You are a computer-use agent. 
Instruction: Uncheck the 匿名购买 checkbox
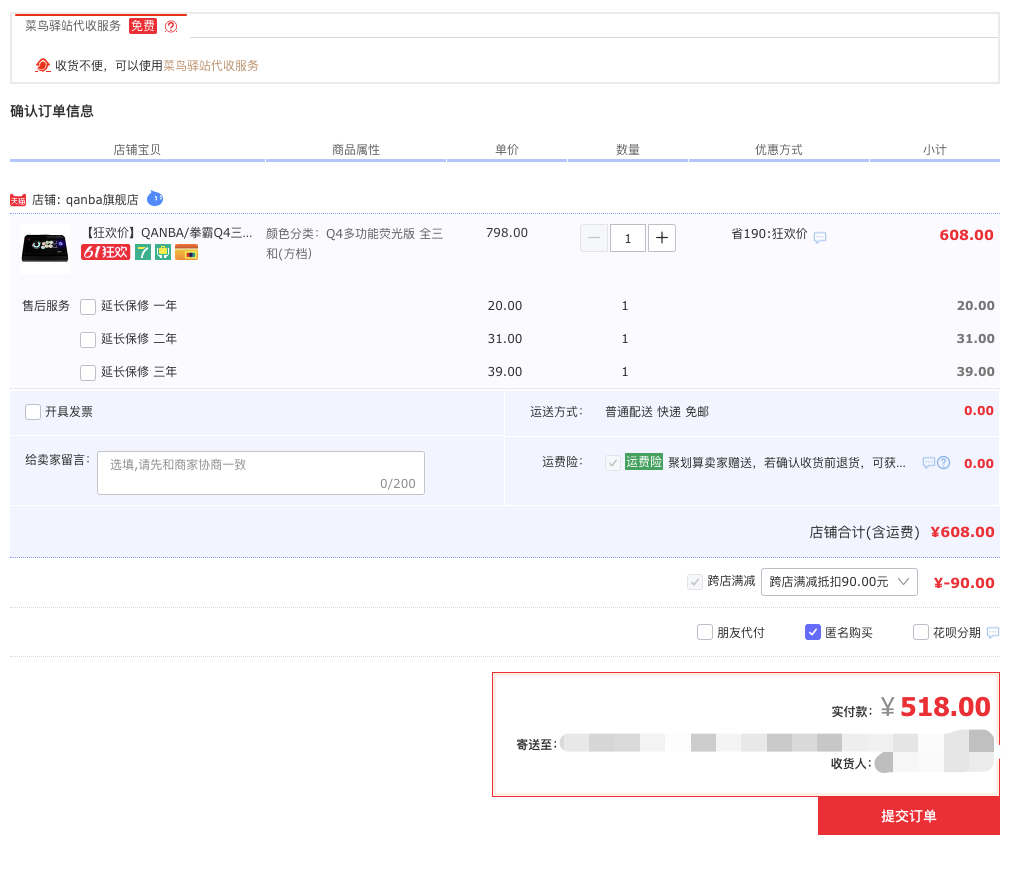tap(813, 632)
